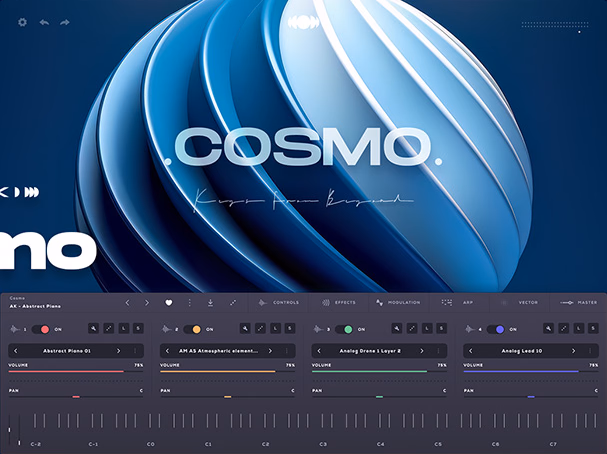Viewport: 607px width, 454px height.
Task: Turn off layer 3 green ON switch
Action: (x=344, y=329)
